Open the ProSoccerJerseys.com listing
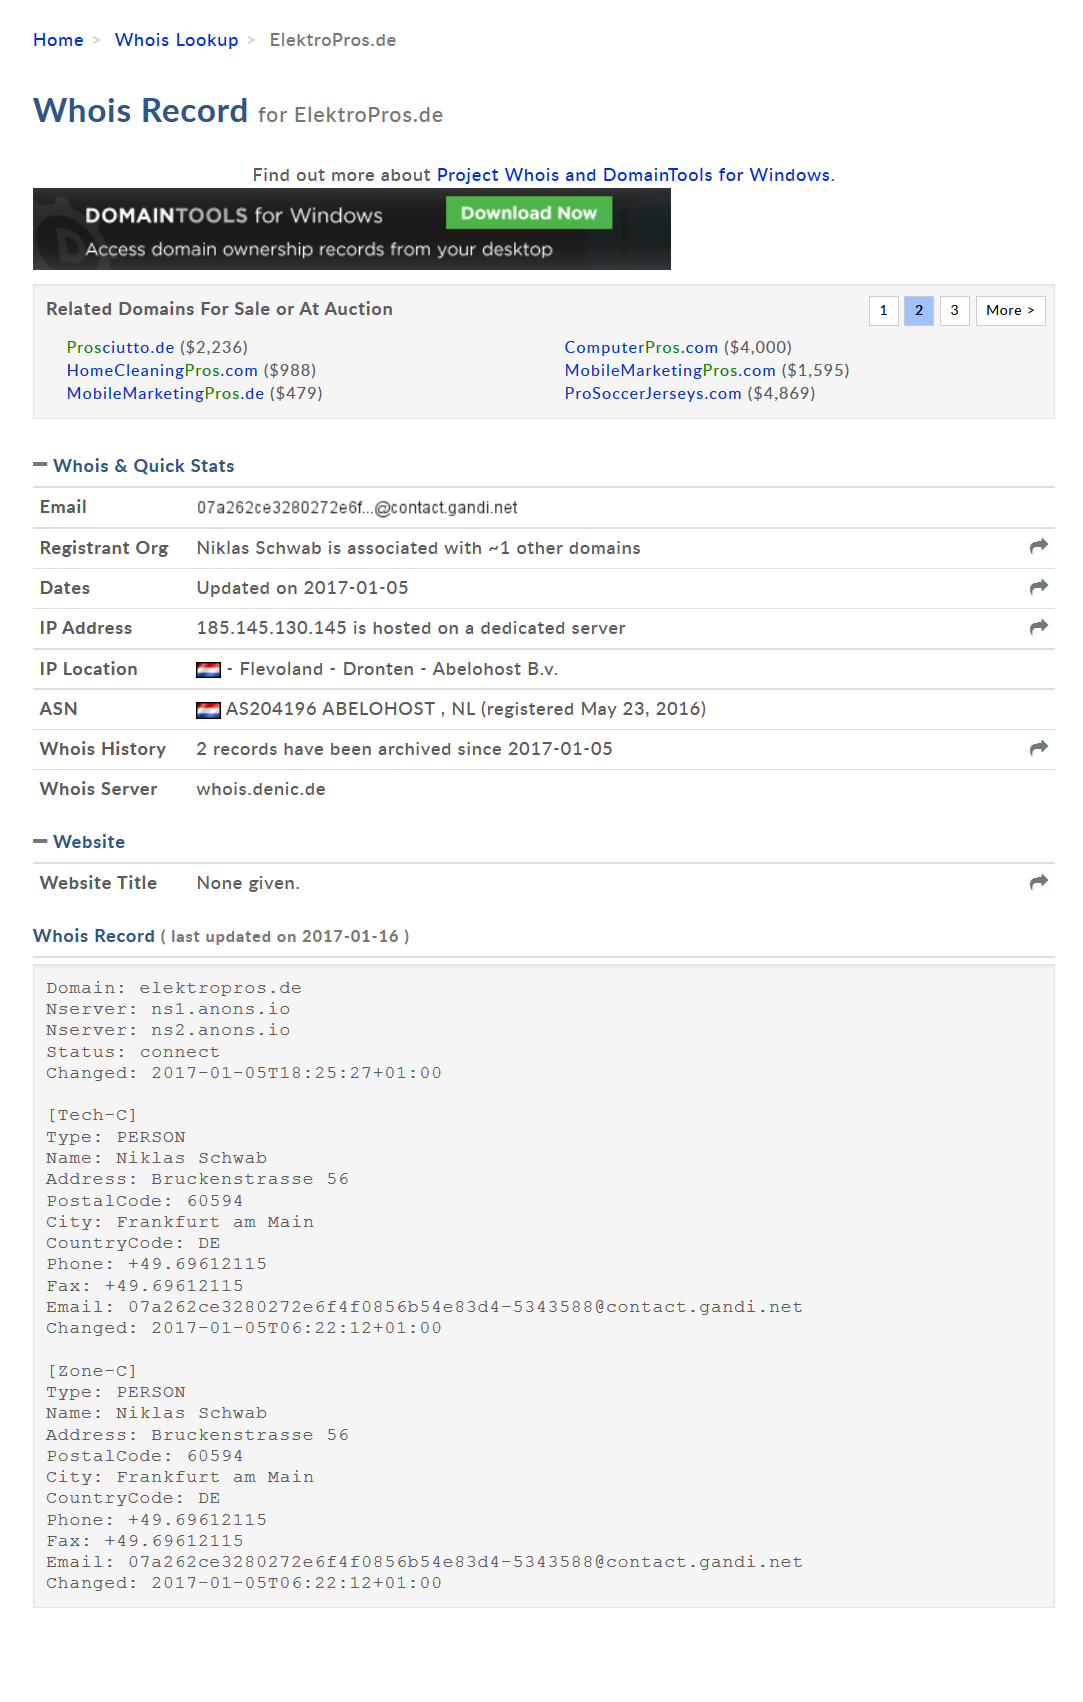The height and width of the screenshot is (1702, 1083). tap(653, 394)
